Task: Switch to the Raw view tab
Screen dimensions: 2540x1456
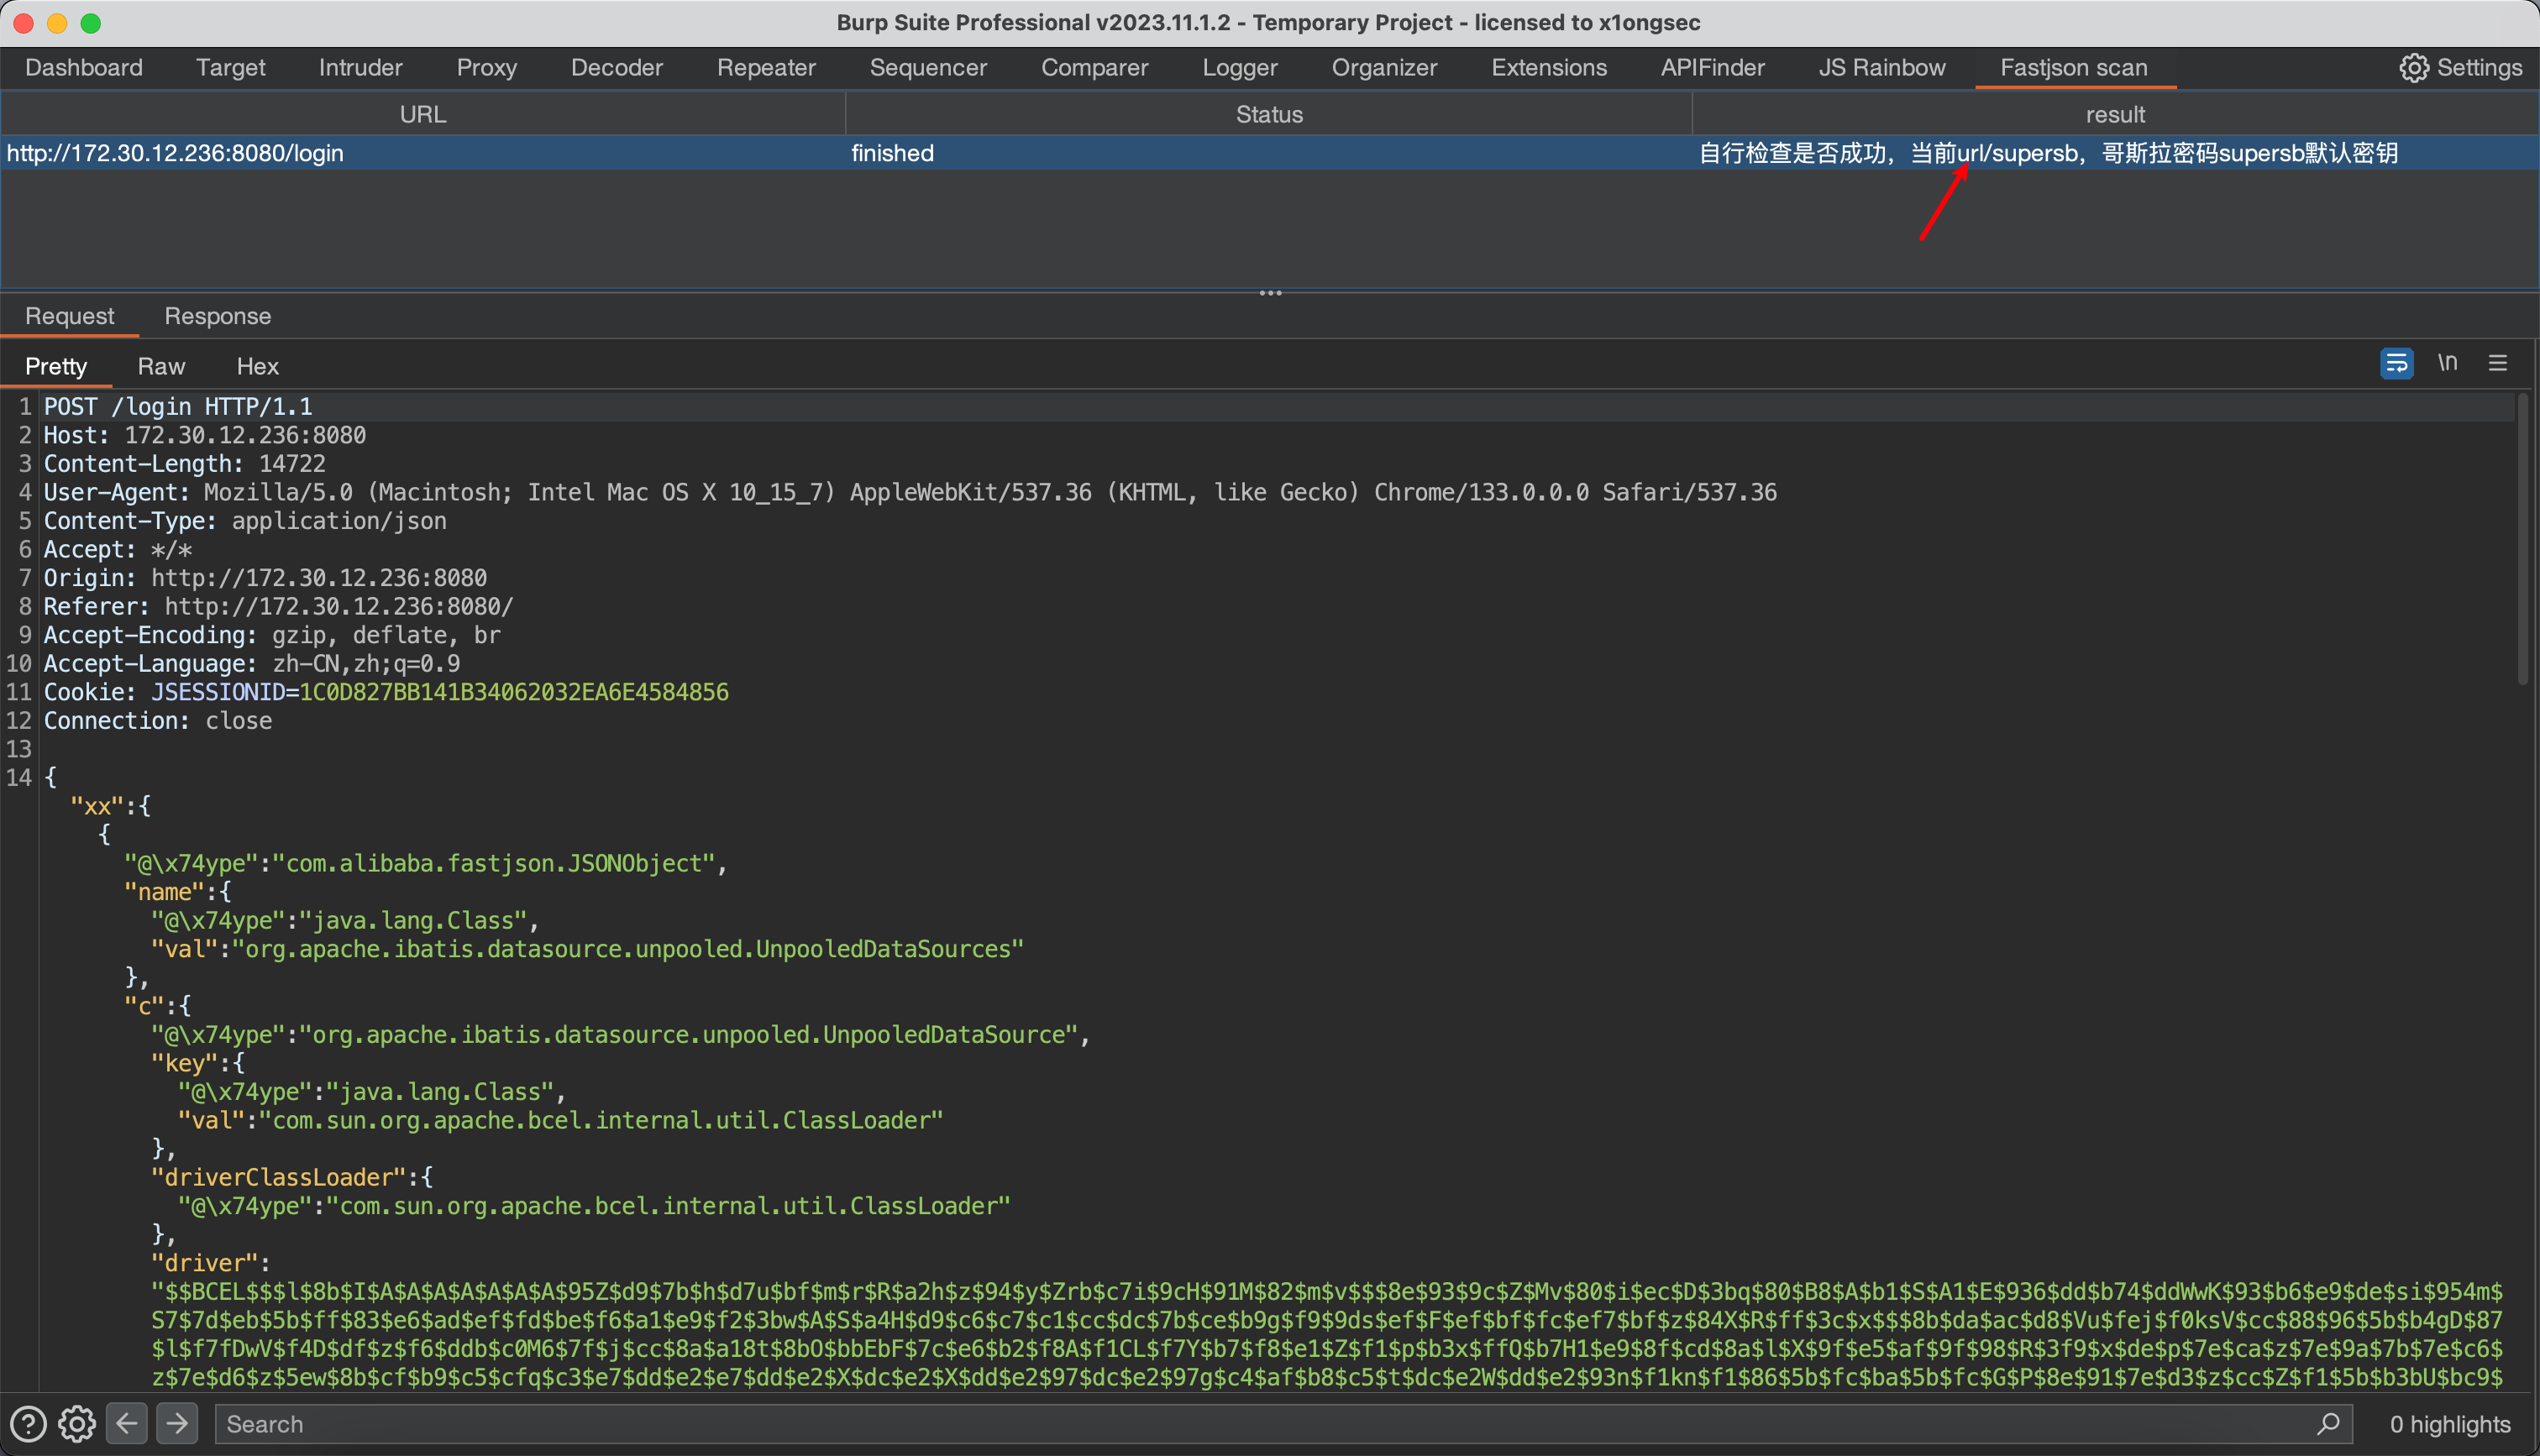Action: tap(161, 366)
